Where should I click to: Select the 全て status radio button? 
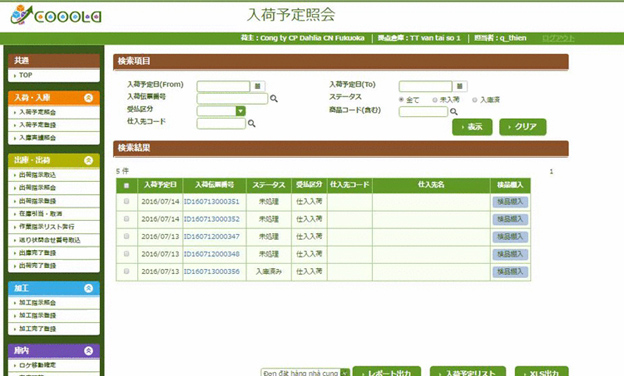pos(402,99)
